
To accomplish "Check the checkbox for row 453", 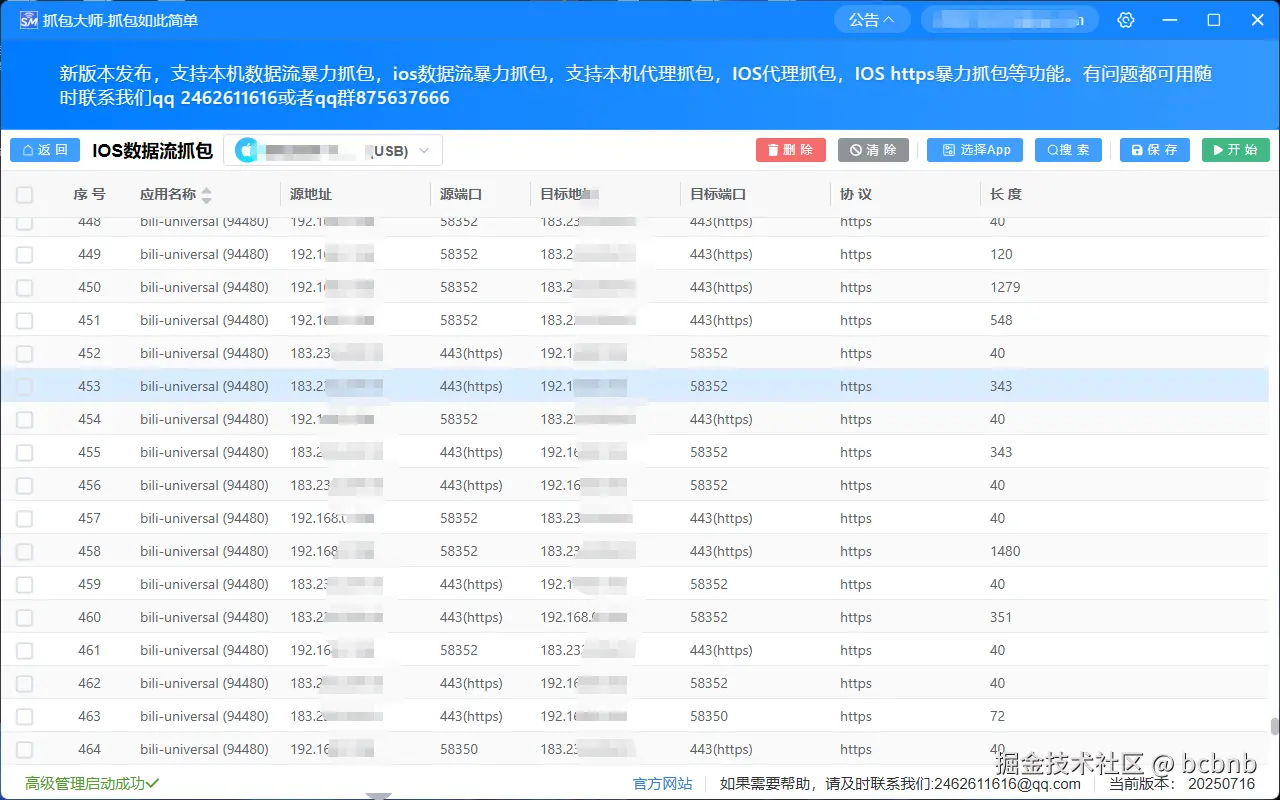I will (x=24, y=386).
